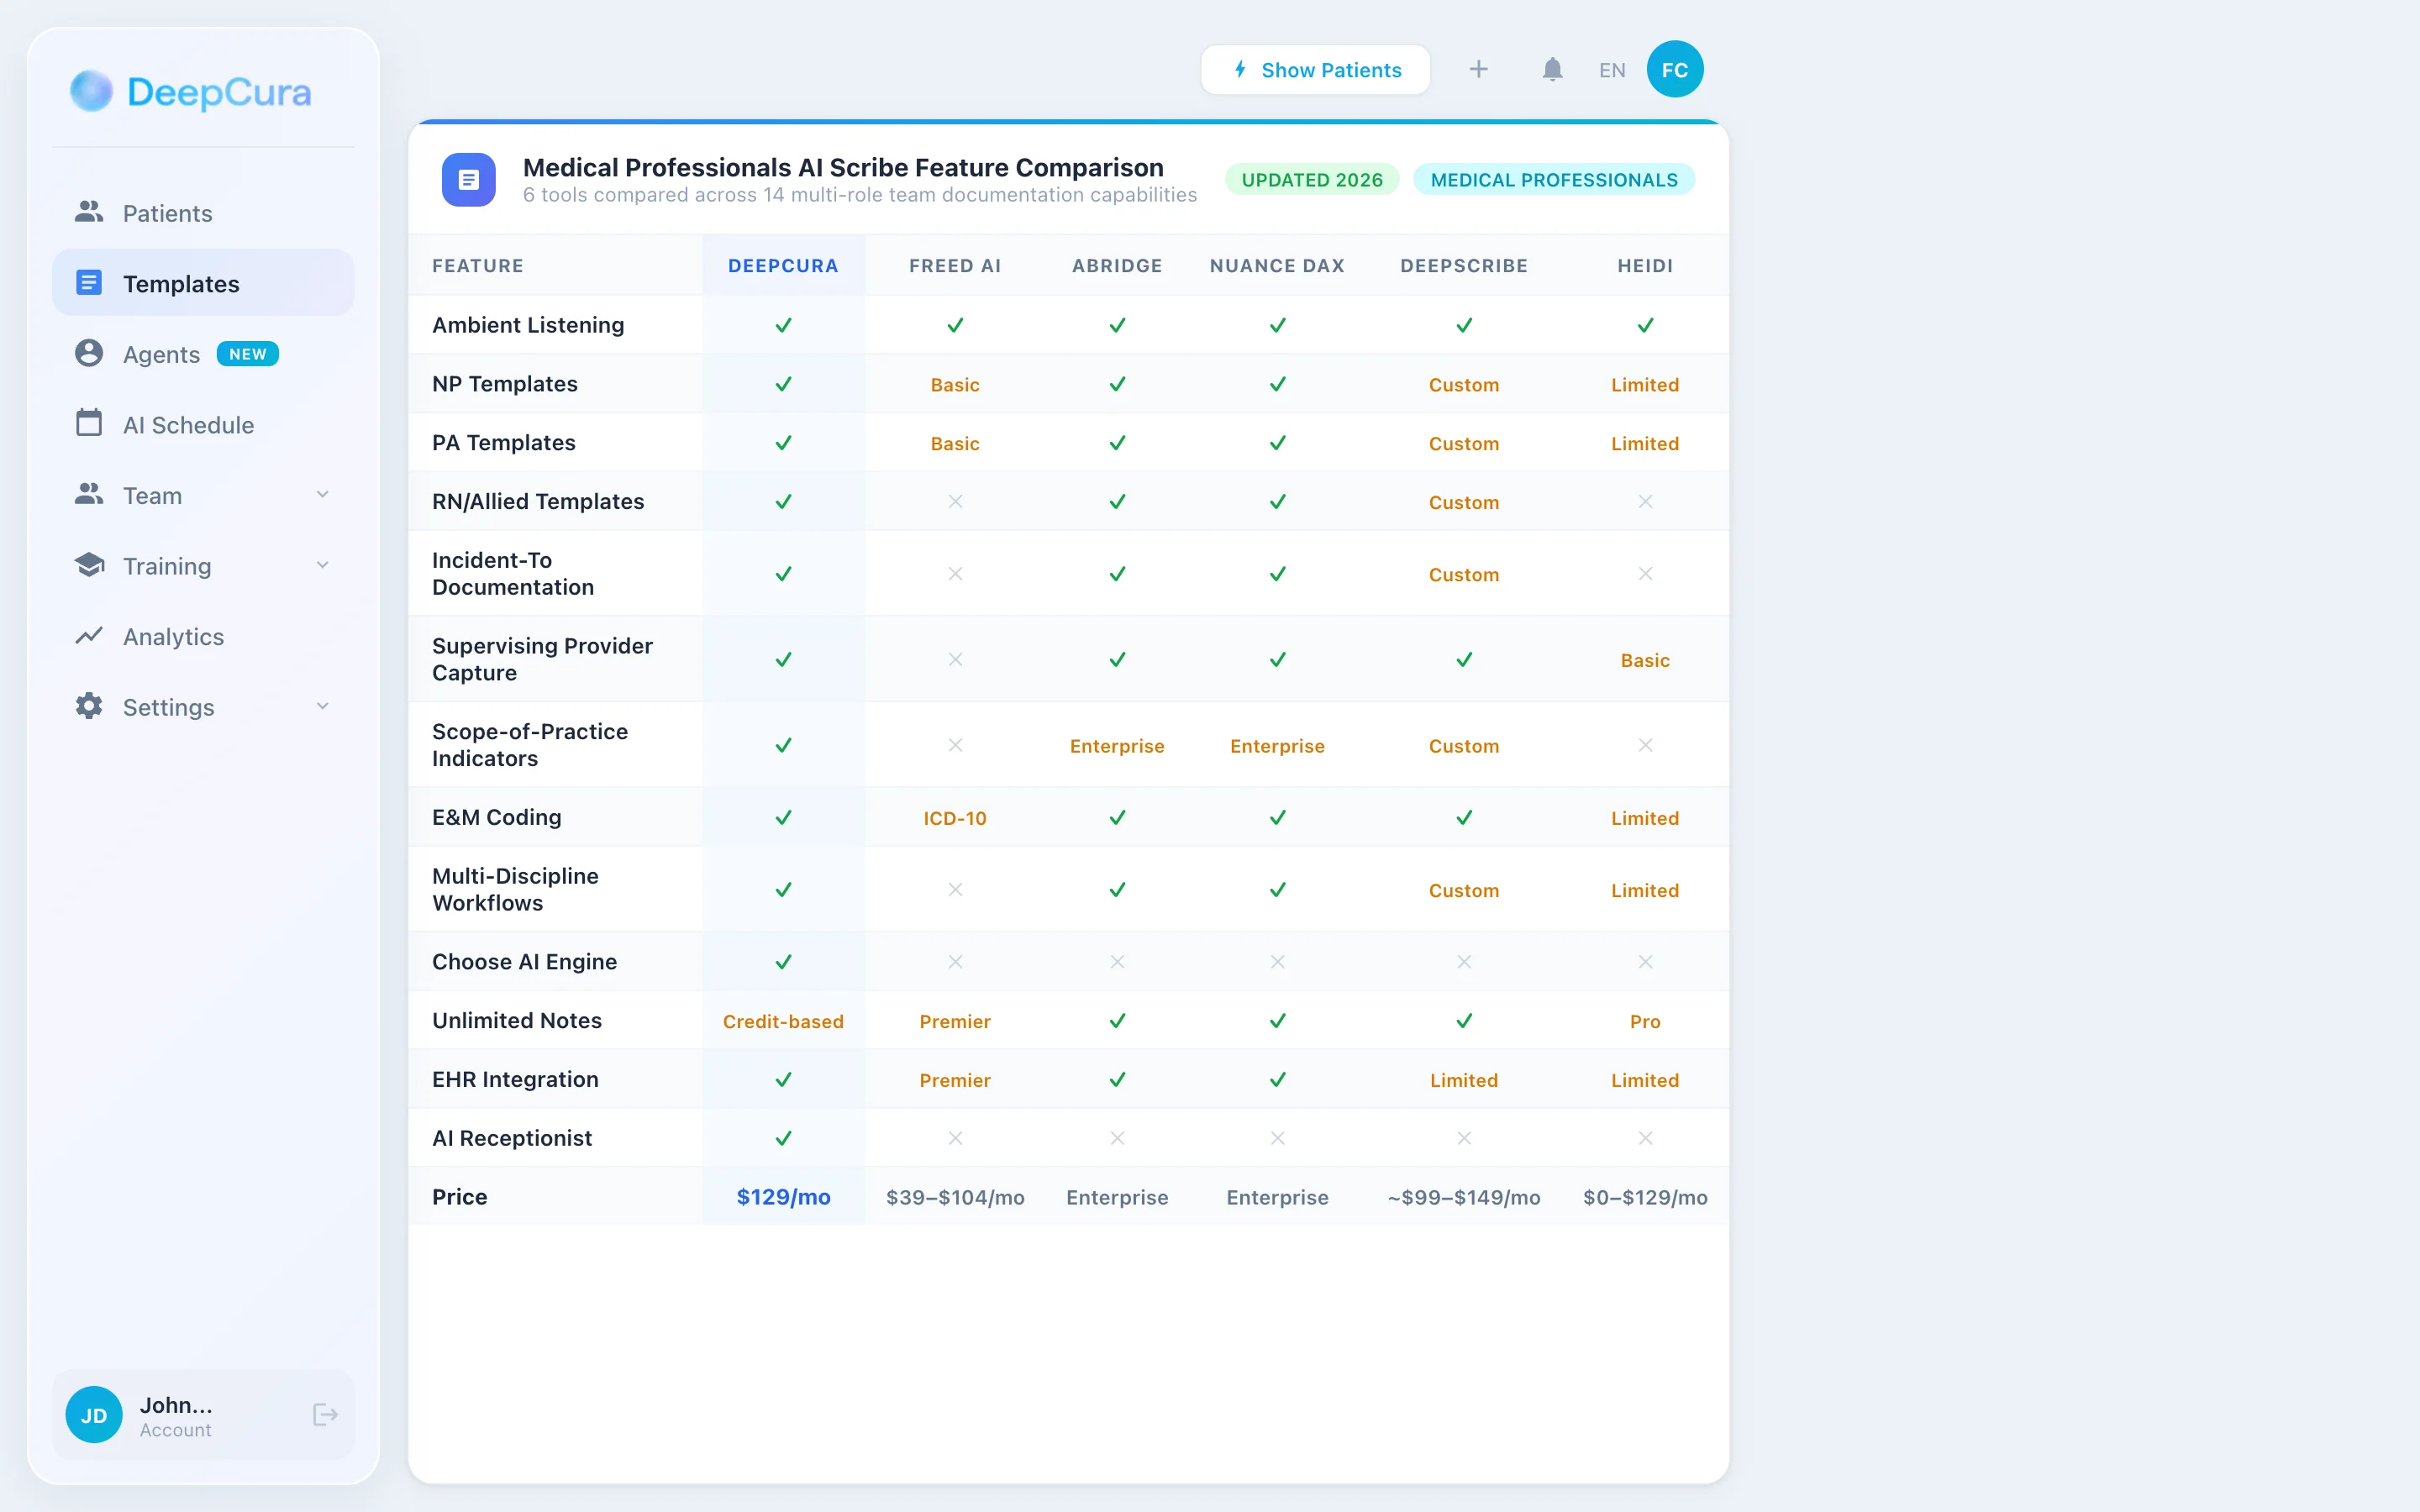Click the MEDICAL PROFESSIONALS tag
Viewport: 2420px width, 1512px height.
(1553, 180)
